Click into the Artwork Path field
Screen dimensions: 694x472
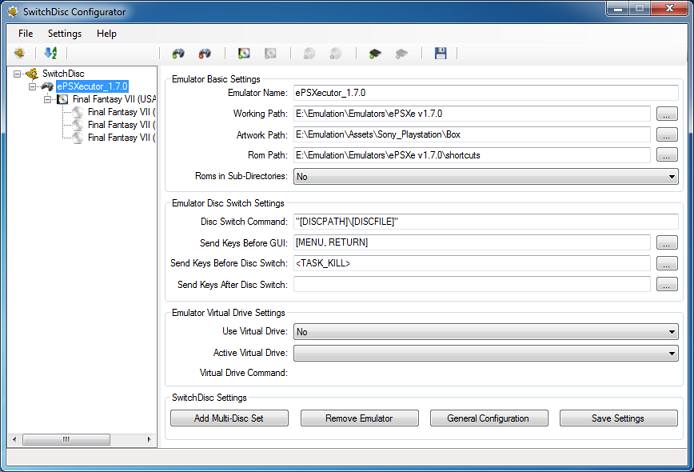pyautogui.click(x=472, y=135)
